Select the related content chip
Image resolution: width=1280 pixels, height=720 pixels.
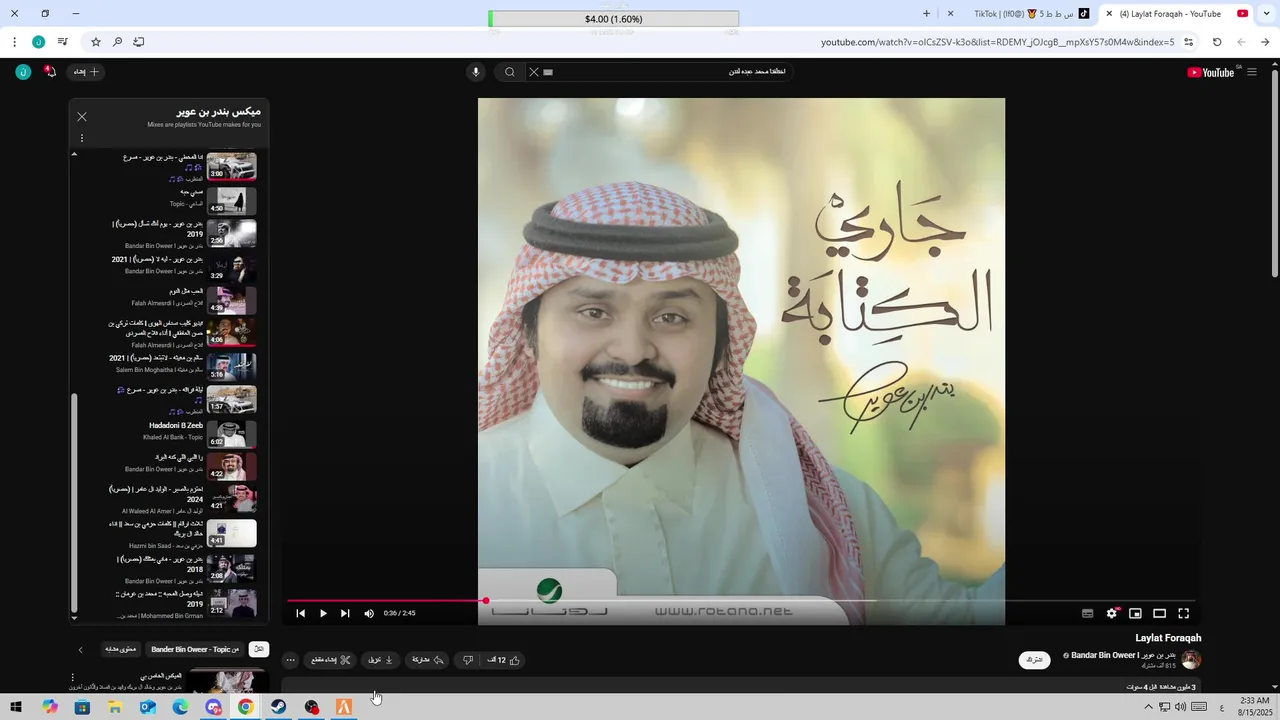(x=120, y=649)
